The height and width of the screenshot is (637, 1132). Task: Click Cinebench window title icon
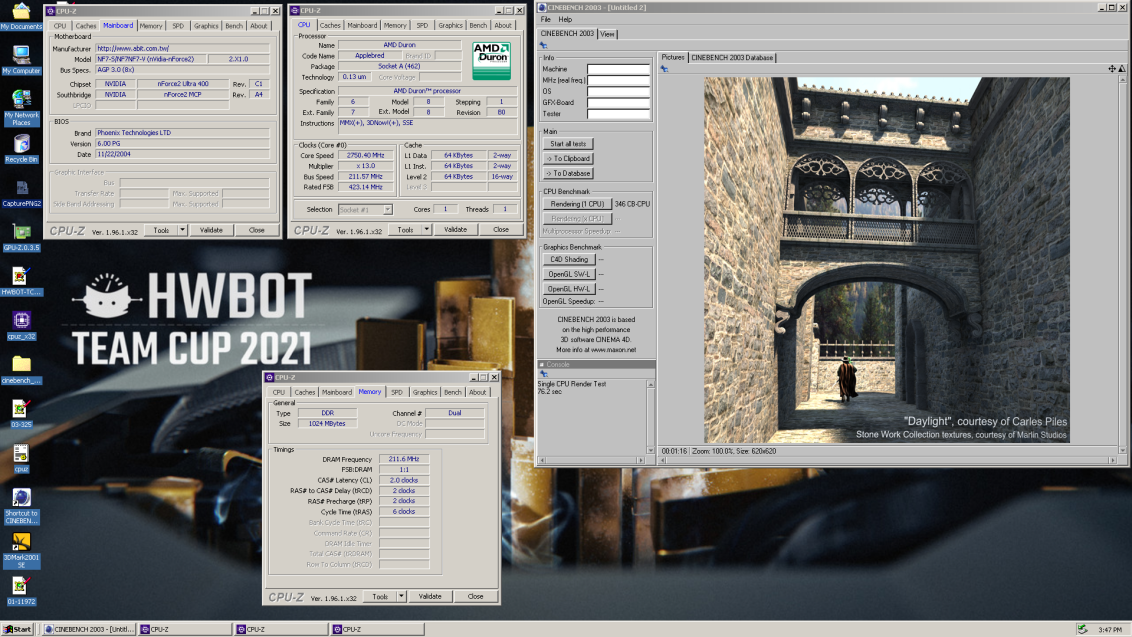[541, 7]
